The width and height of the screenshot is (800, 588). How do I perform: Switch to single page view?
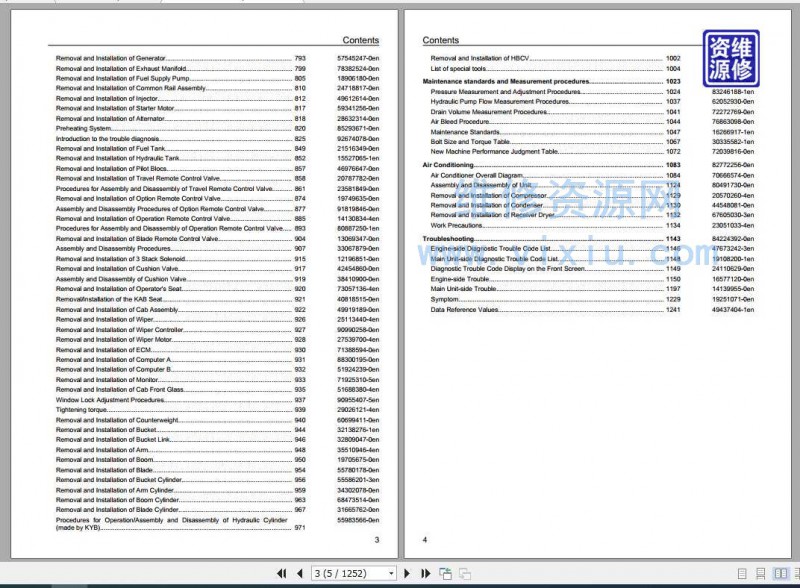pyautogui.click(x=742, y=574)
